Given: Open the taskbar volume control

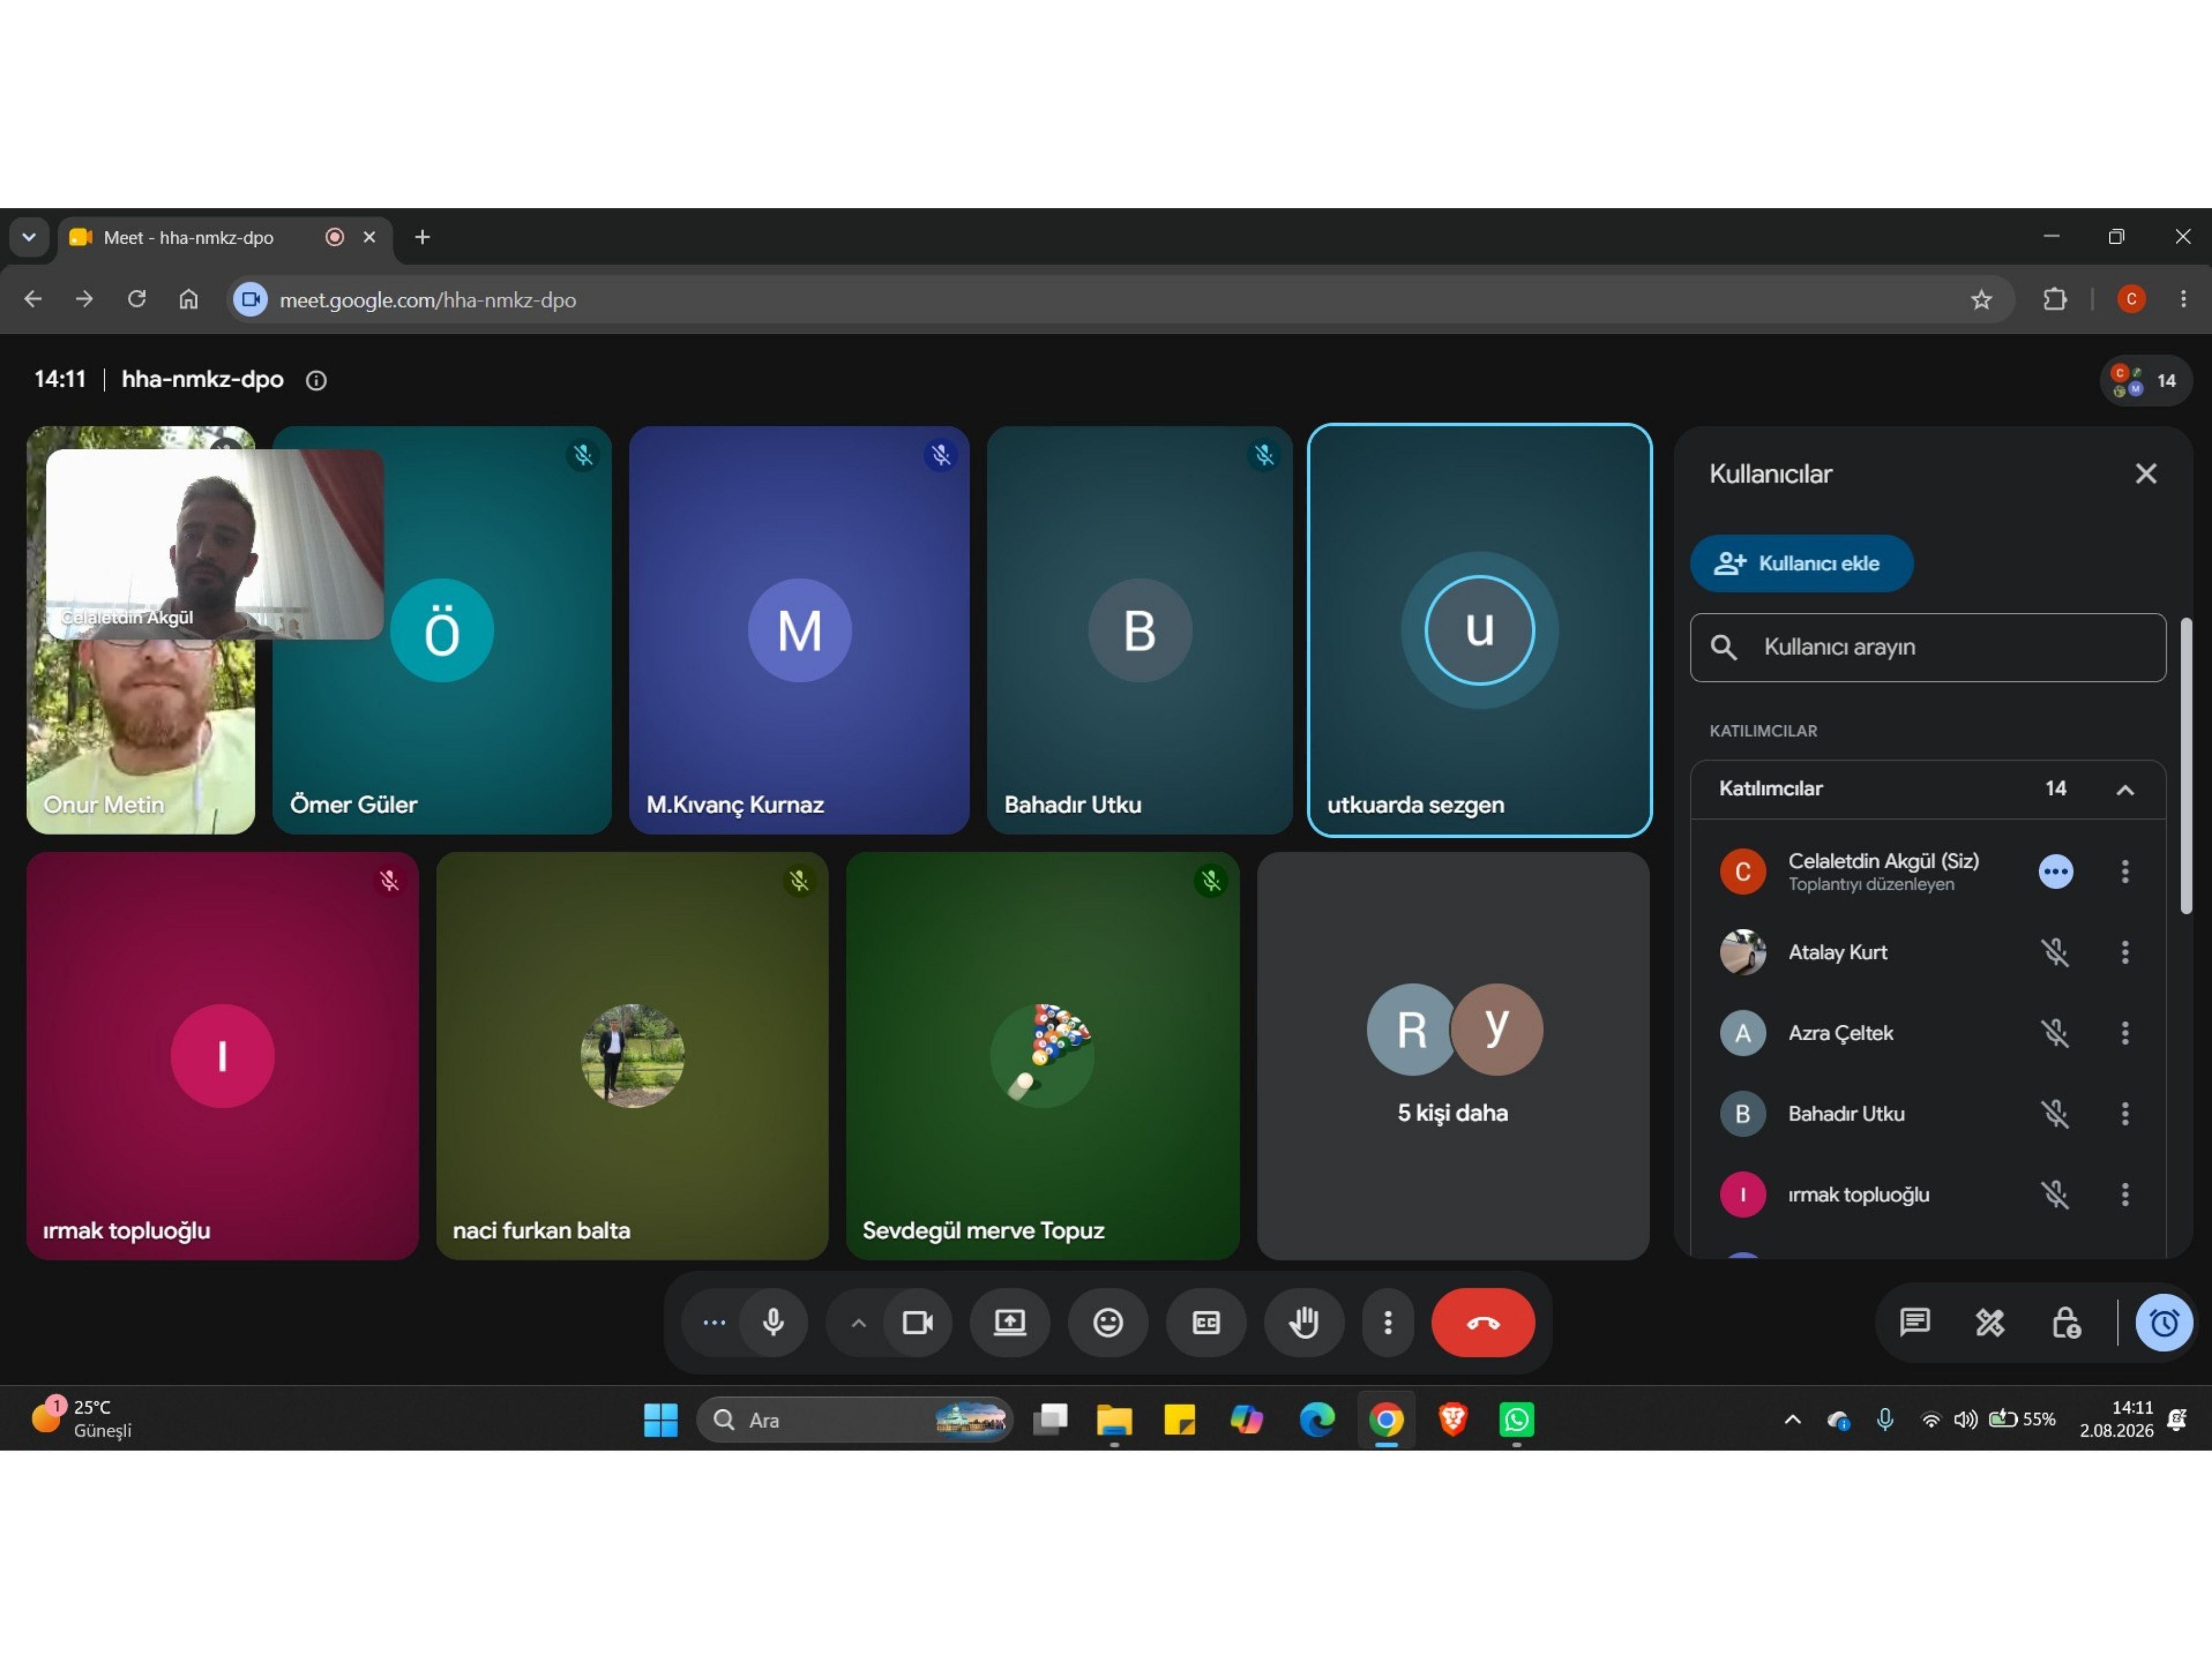Looking at the screenshot, I should (x=1965, y=1419).
